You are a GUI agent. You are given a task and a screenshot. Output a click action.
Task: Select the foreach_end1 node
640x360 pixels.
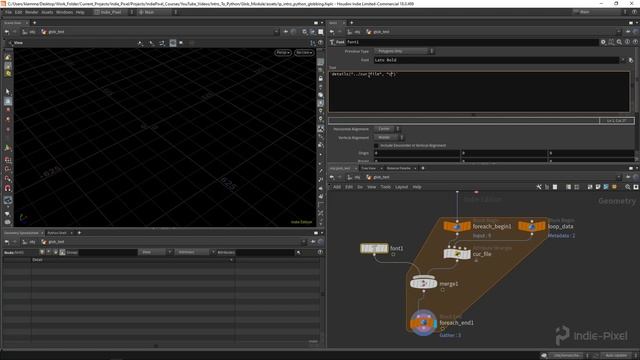(x=423, y=322)
